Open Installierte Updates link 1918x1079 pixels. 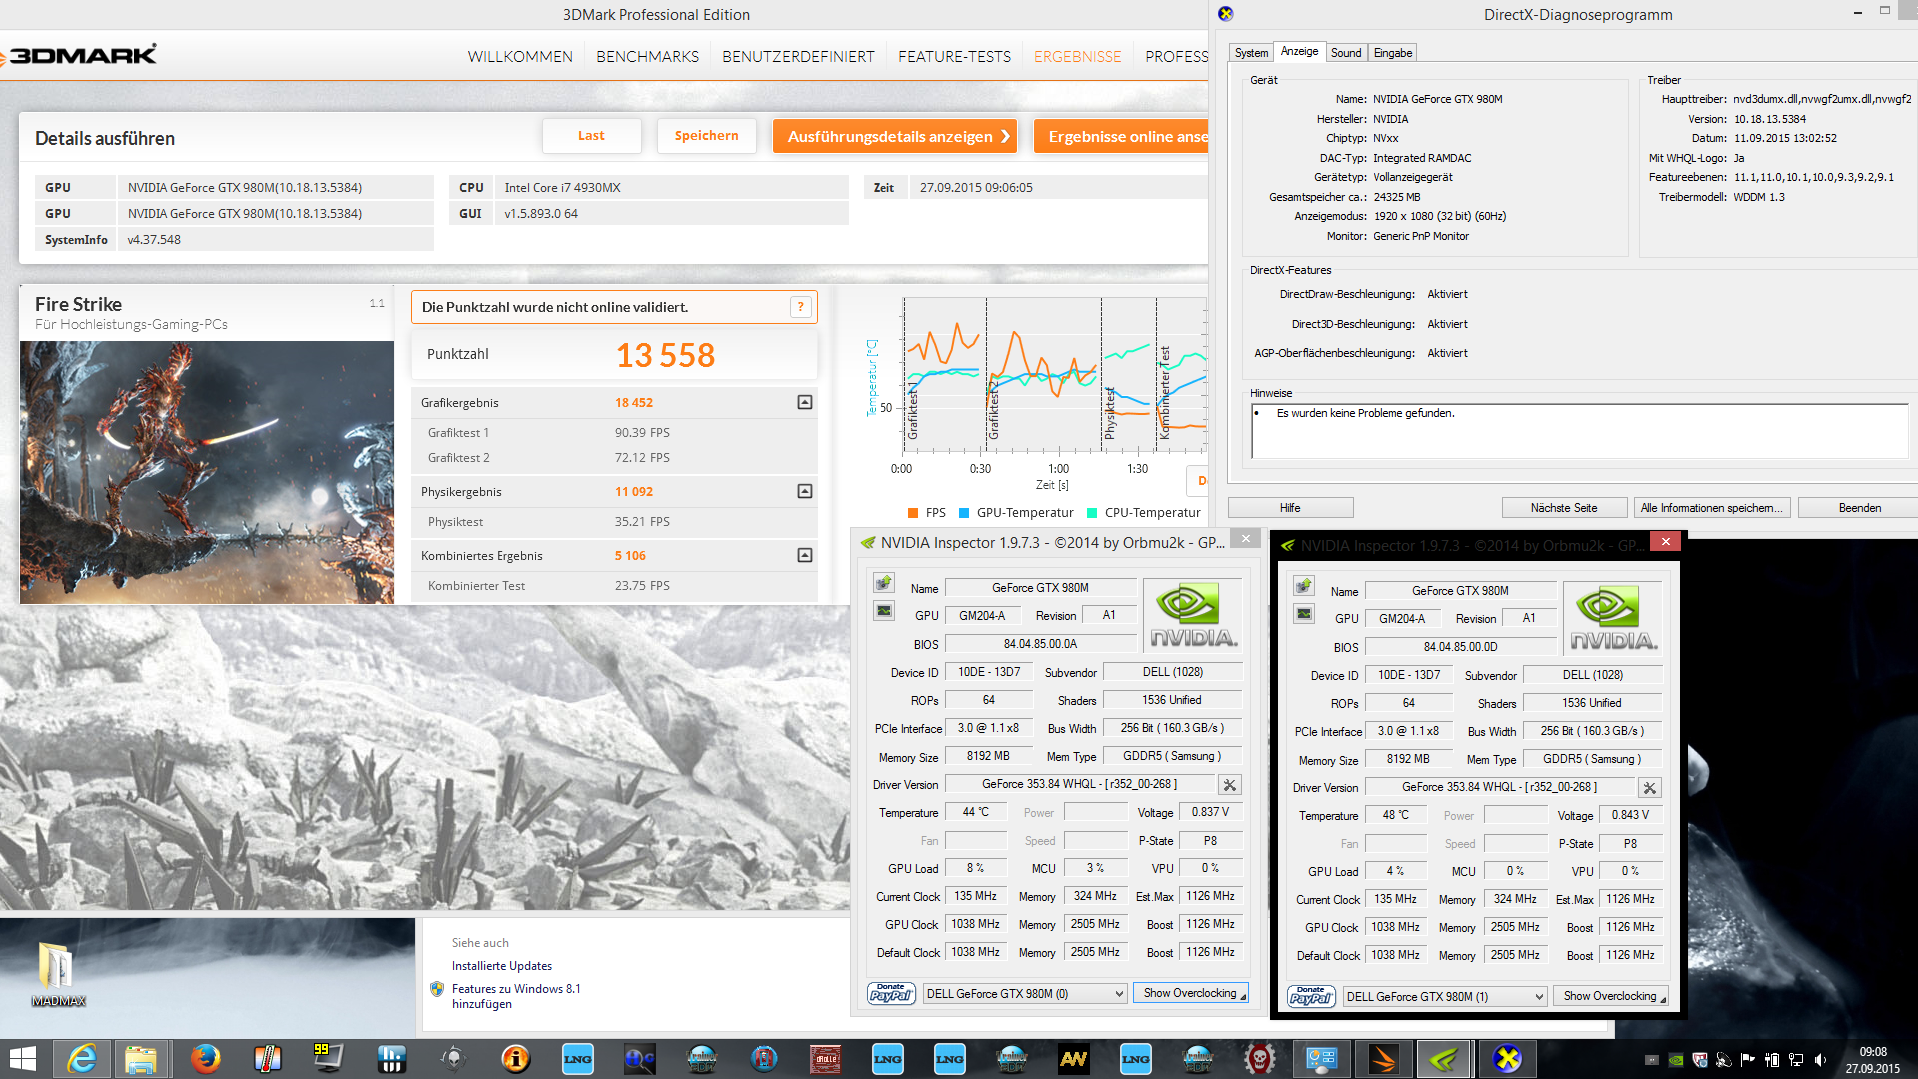502,966
